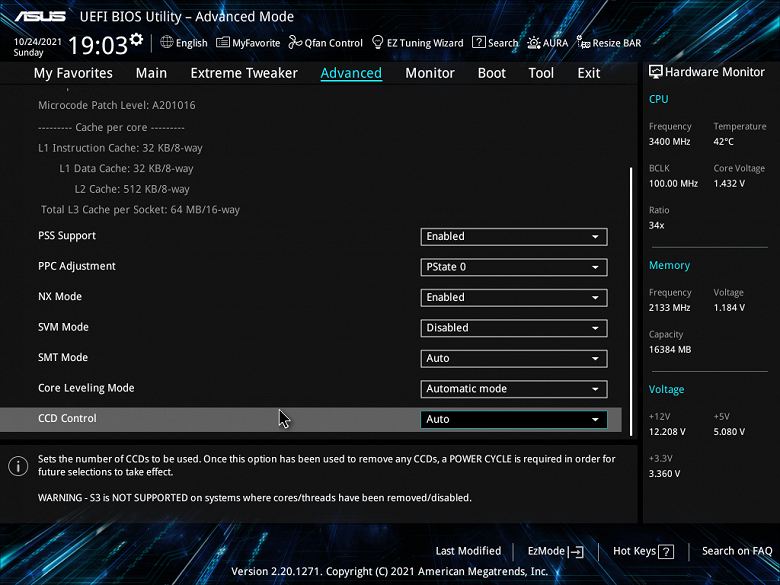This screenshot has height=585, width=780.
Task: Click the globe language icon
Action: [167, 42]
